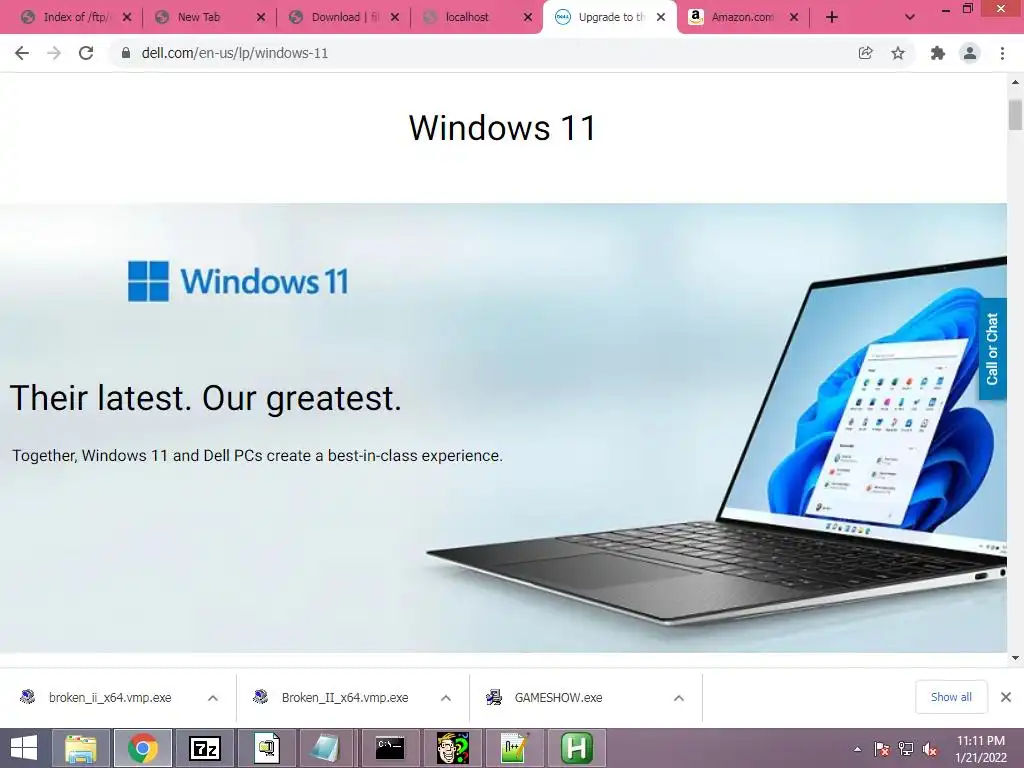Image resolution: width=1024 pixels, height=768 pixels.
Task: Open the Extensions puzzle icon
Action: pos(938,53)
